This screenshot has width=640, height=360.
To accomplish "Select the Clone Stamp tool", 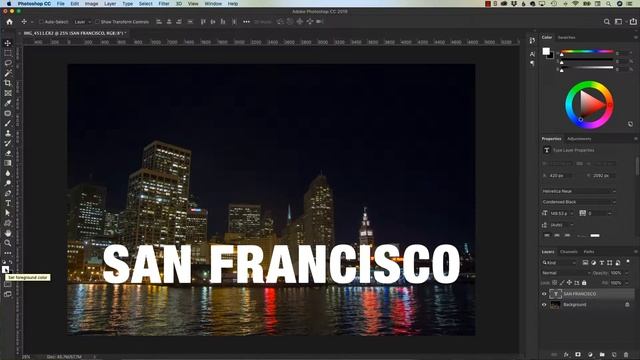I will (8, 133).
